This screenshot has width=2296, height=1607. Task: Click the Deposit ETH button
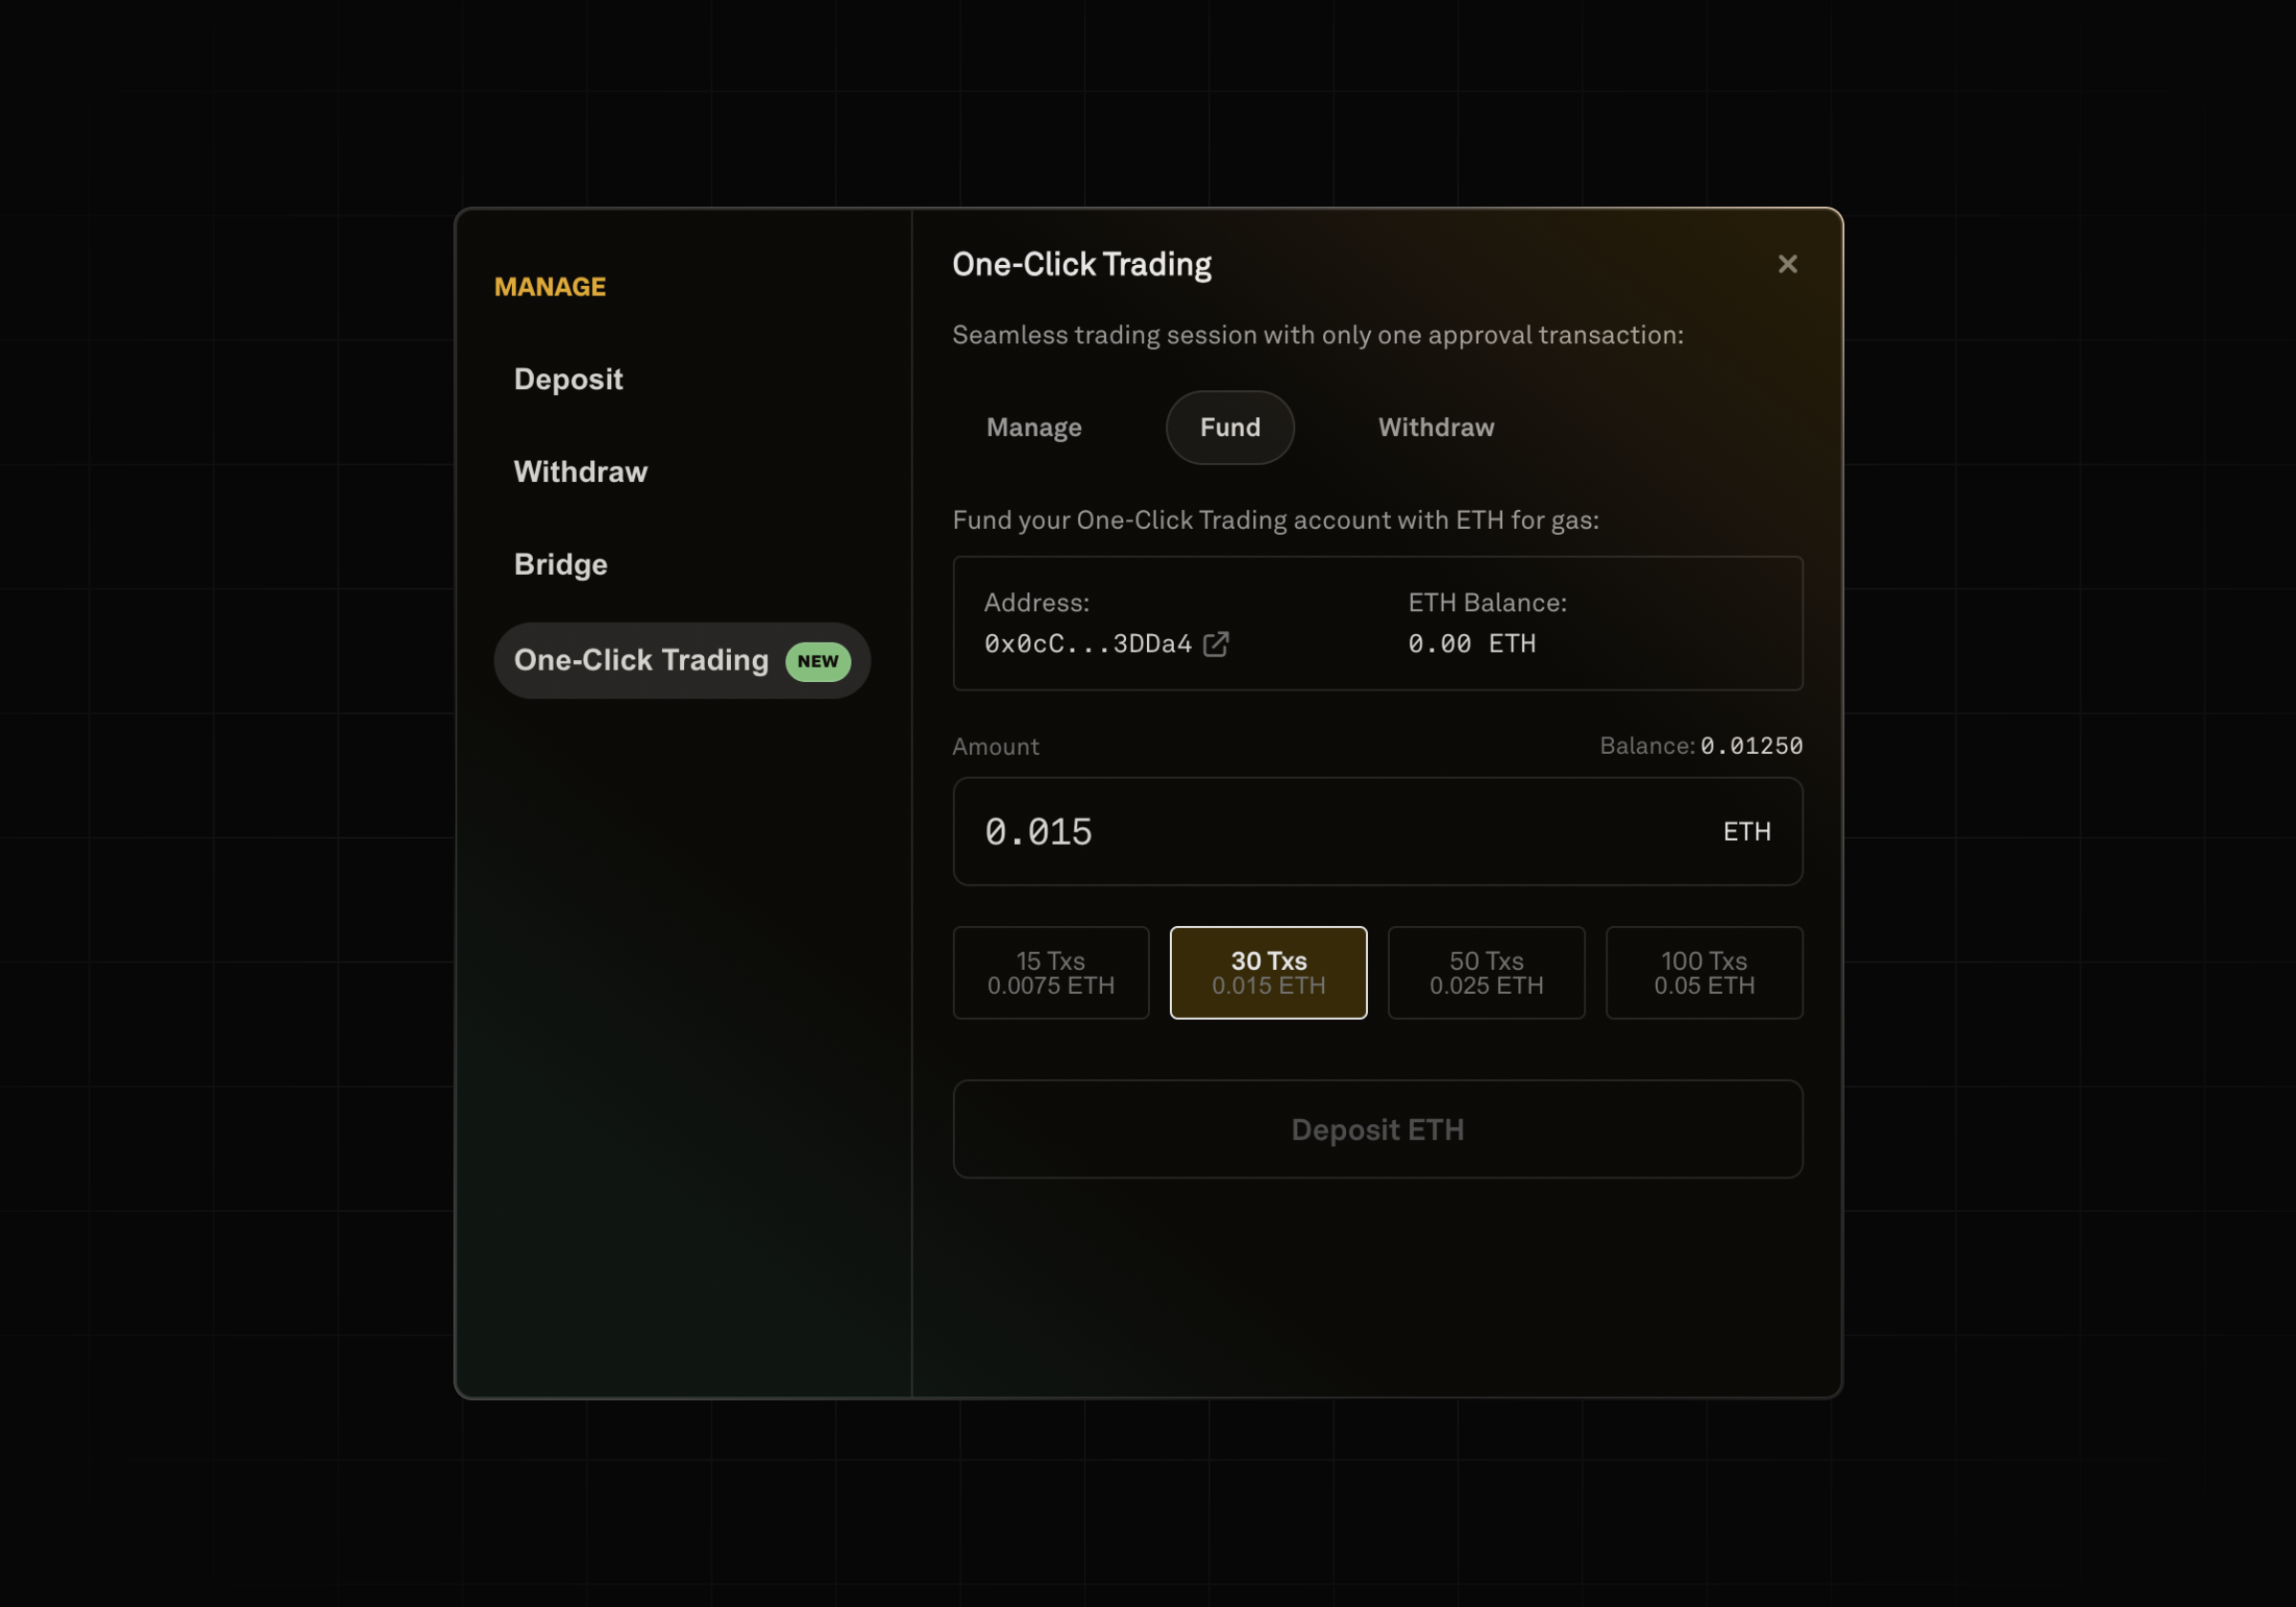point(1378,1130)
